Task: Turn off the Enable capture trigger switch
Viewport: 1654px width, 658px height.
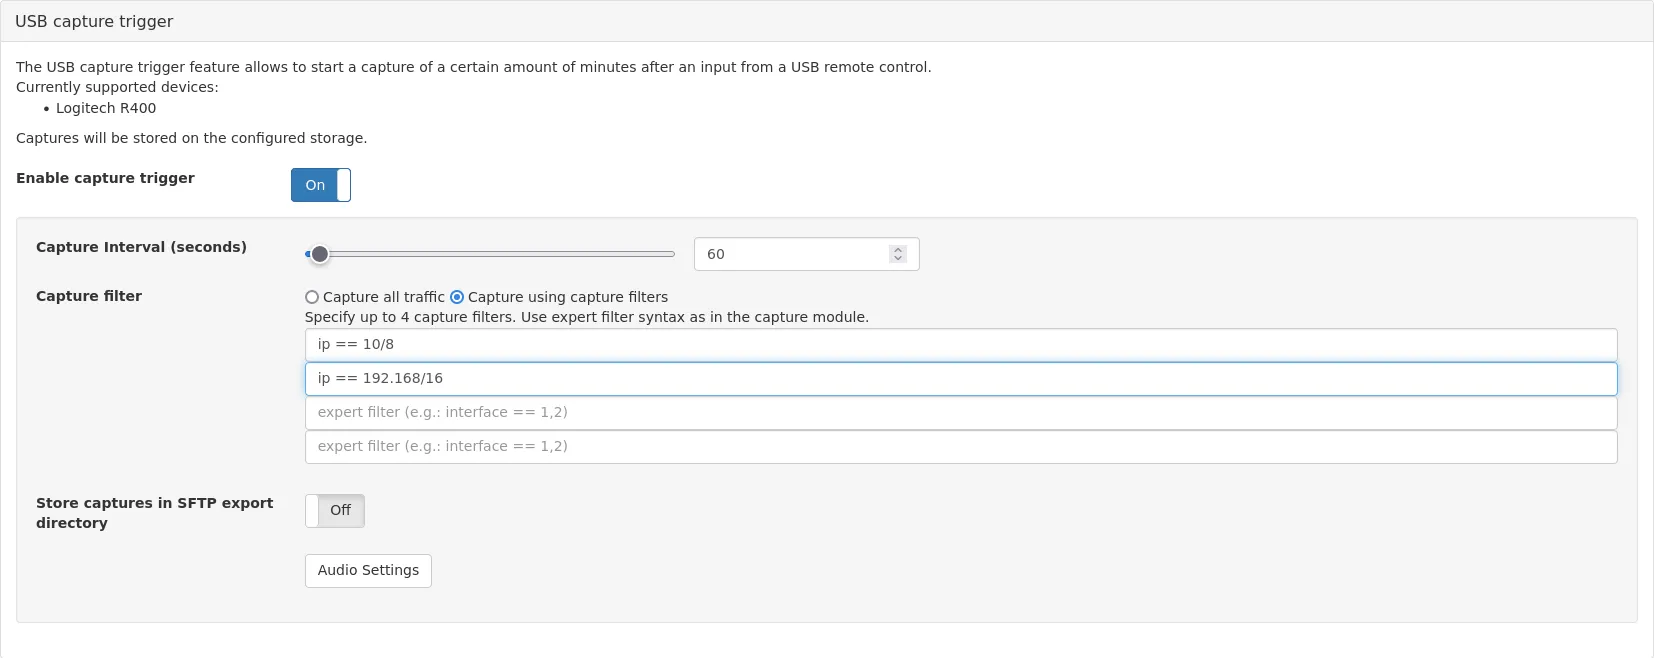Action: coord(320,185)
